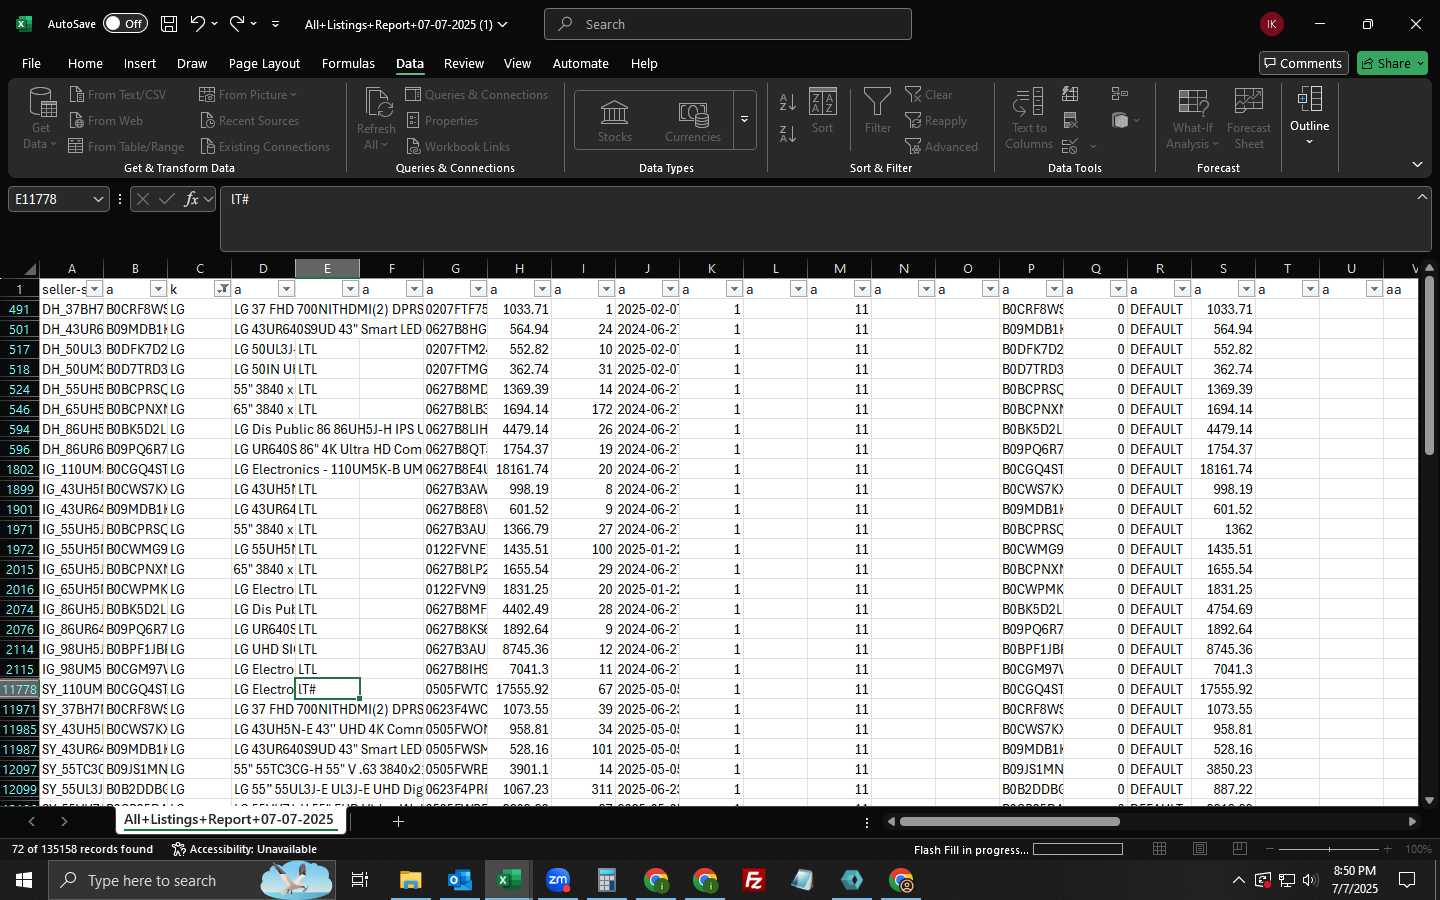Collapse the ribbon with the chevron
The height and width of the screenshot is (900, 1440).
tap(1417, 164)
